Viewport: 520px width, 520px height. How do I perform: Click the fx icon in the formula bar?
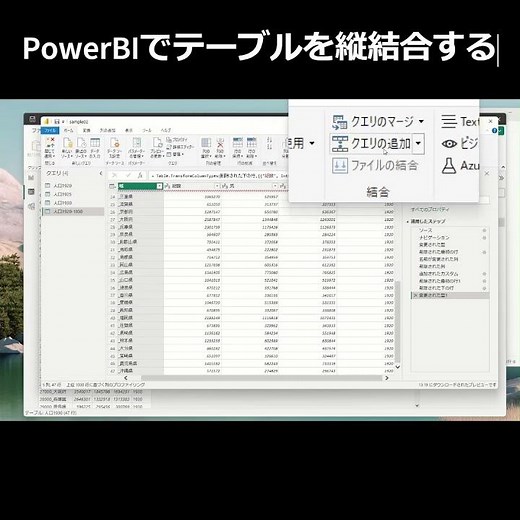(x=140, y=175)
